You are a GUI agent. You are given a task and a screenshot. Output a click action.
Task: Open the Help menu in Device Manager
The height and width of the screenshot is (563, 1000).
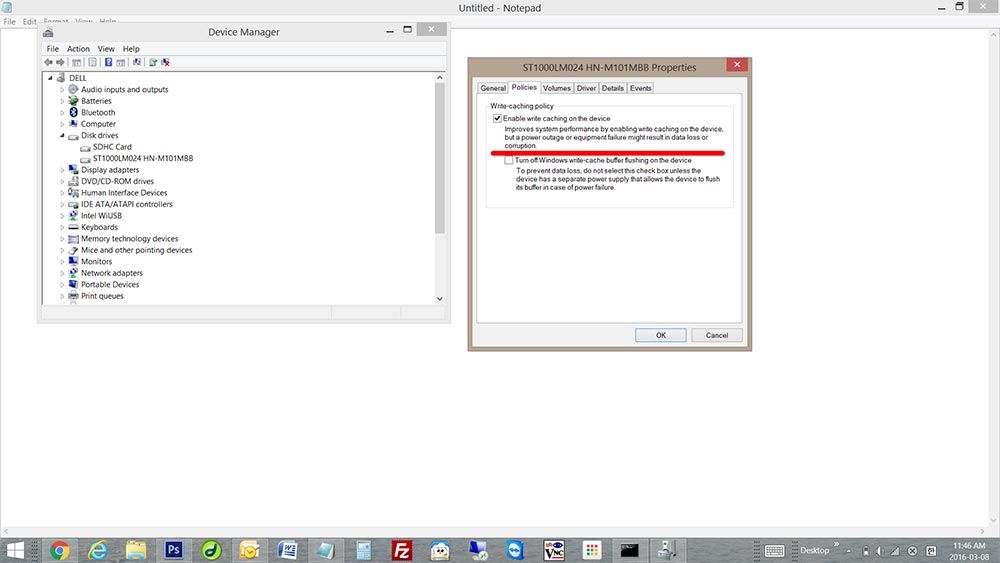click(131, 48)
